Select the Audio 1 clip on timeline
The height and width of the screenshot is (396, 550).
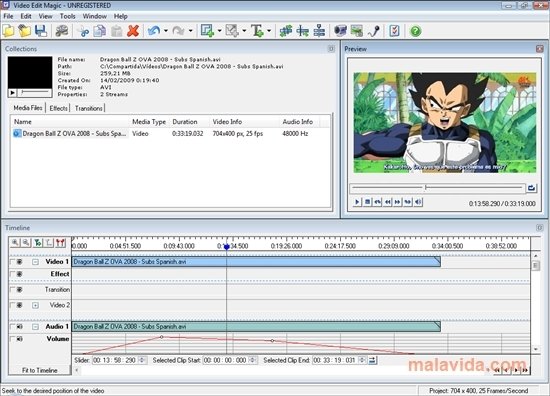click(256, 327)
